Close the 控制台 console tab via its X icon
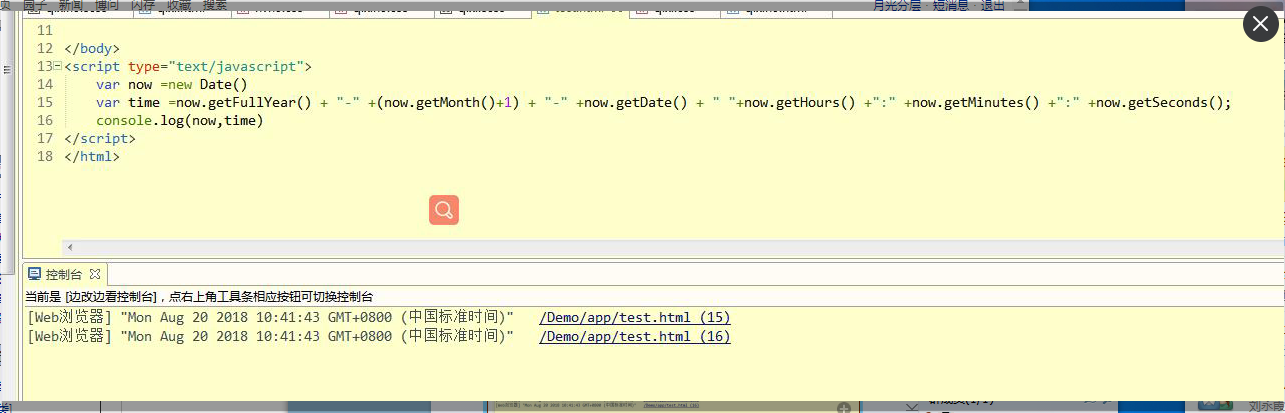 (x=95, y=273)
